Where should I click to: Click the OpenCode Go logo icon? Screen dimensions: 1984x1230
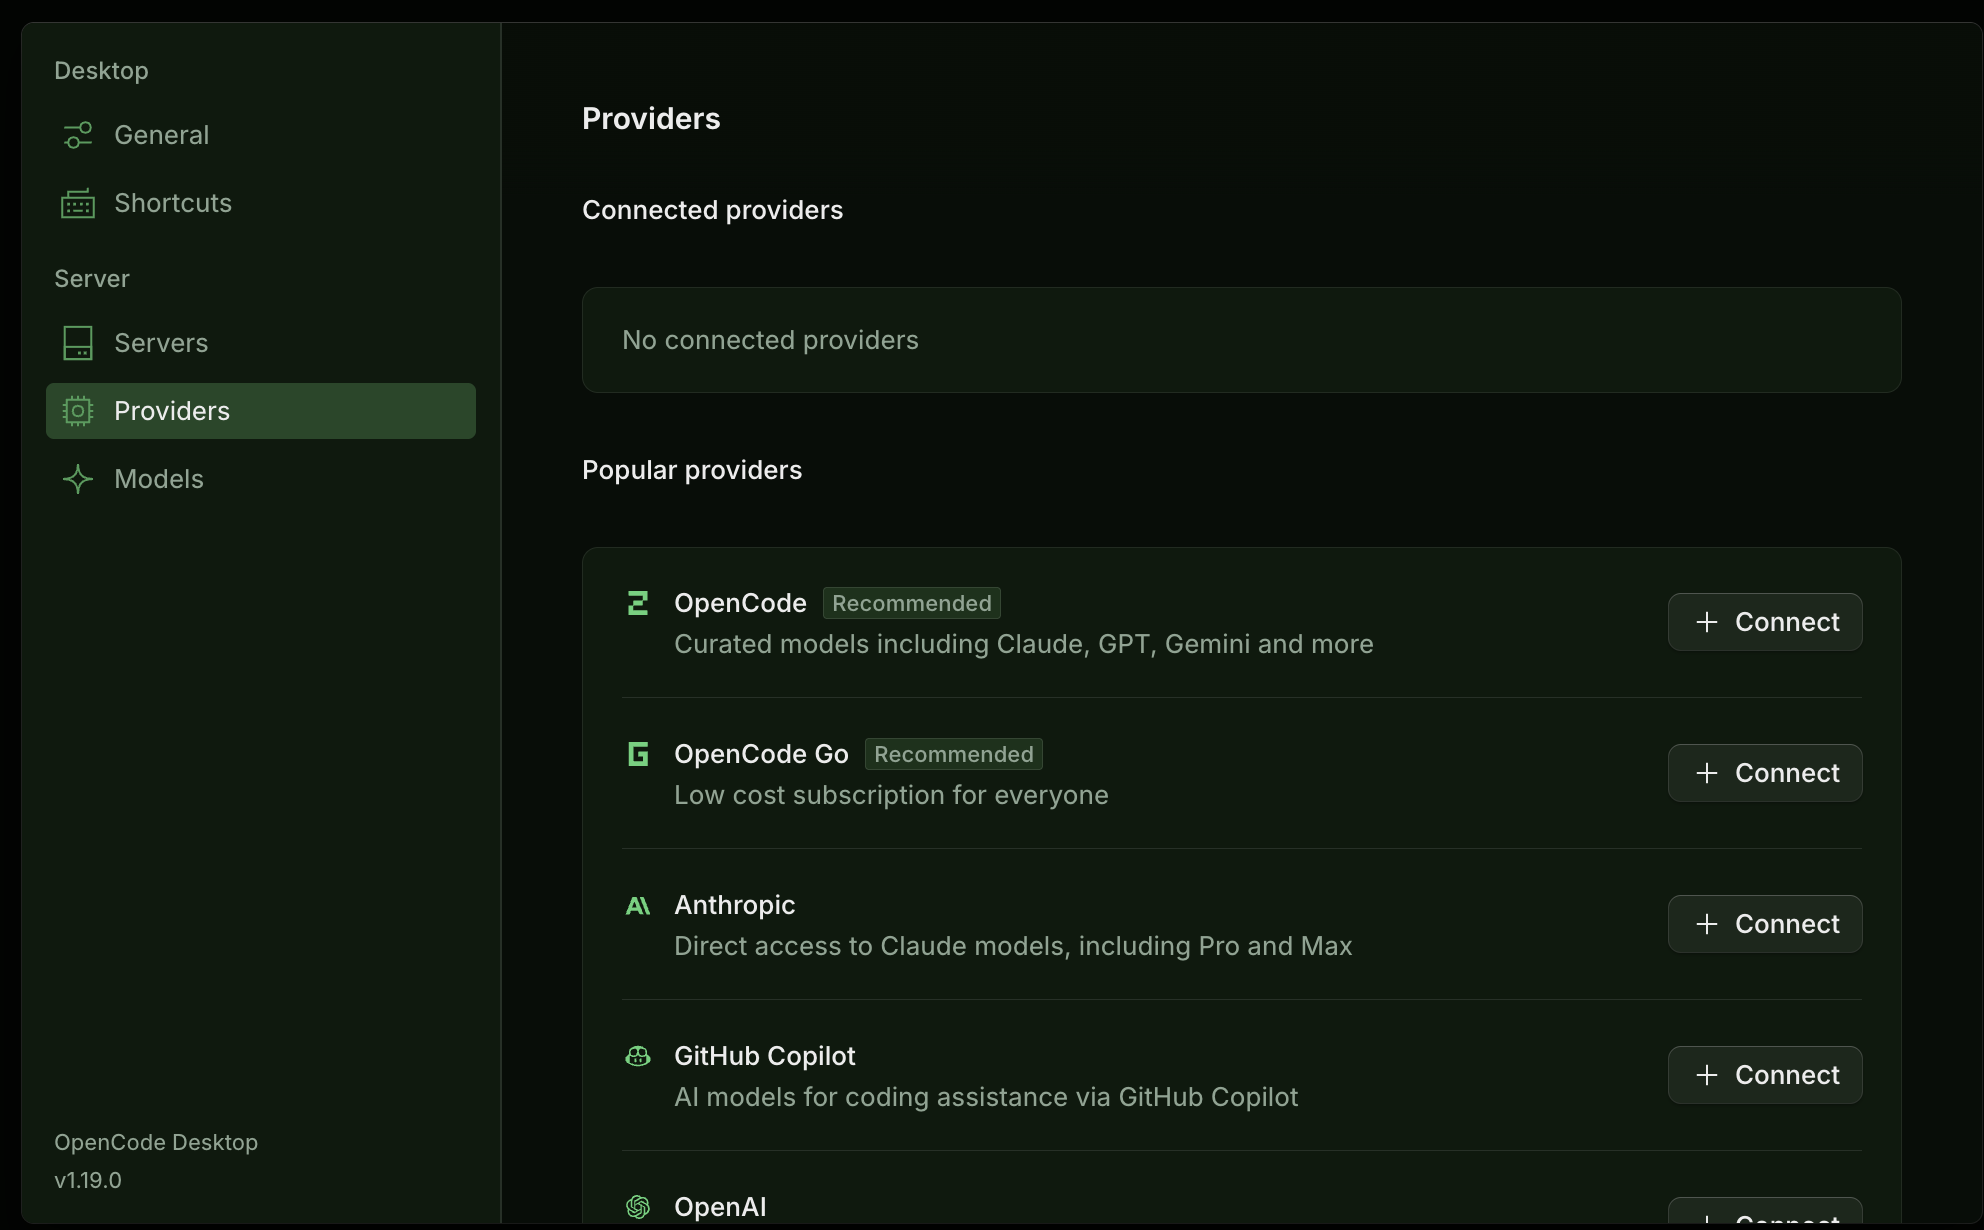point(638,754)
